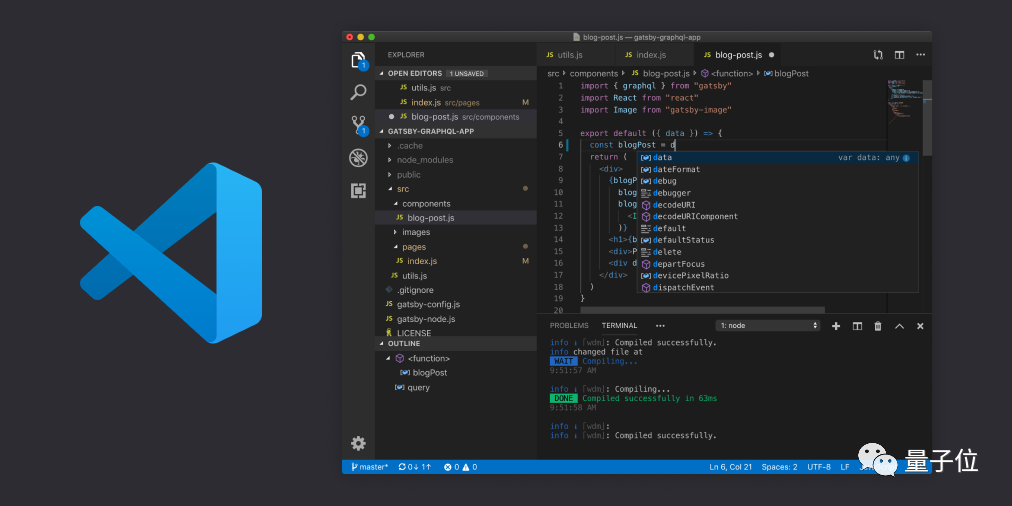Screen dimensions: 1012x506
Task: Collapse <function> in the Outline panel
Action: click(x=389, y=358)
